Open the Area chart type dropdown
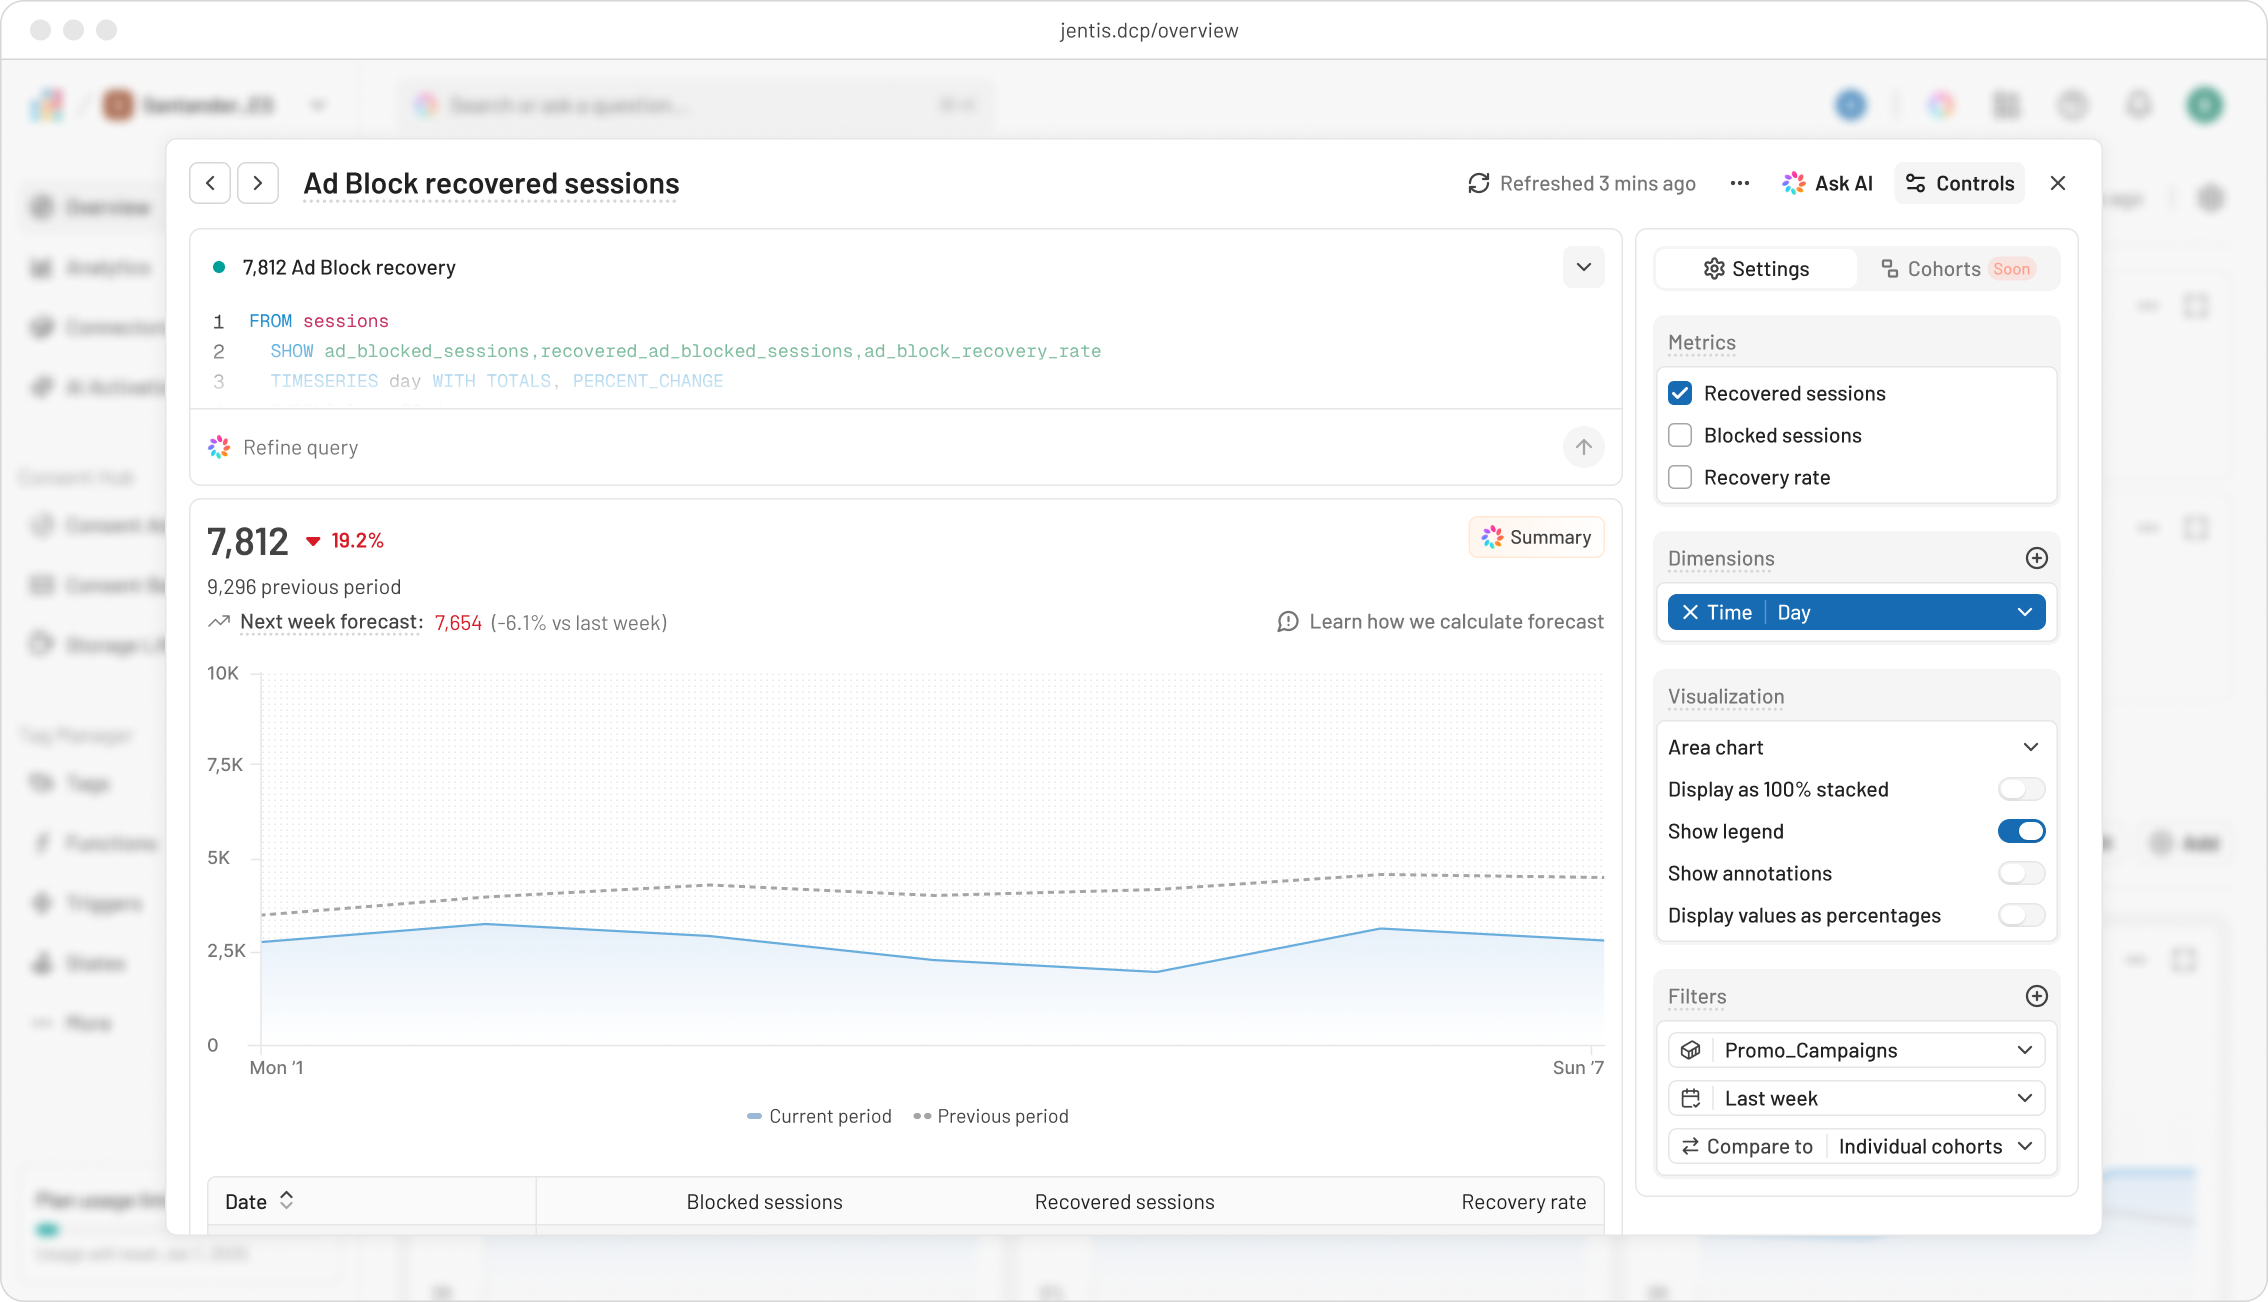 coord(1856,747)
